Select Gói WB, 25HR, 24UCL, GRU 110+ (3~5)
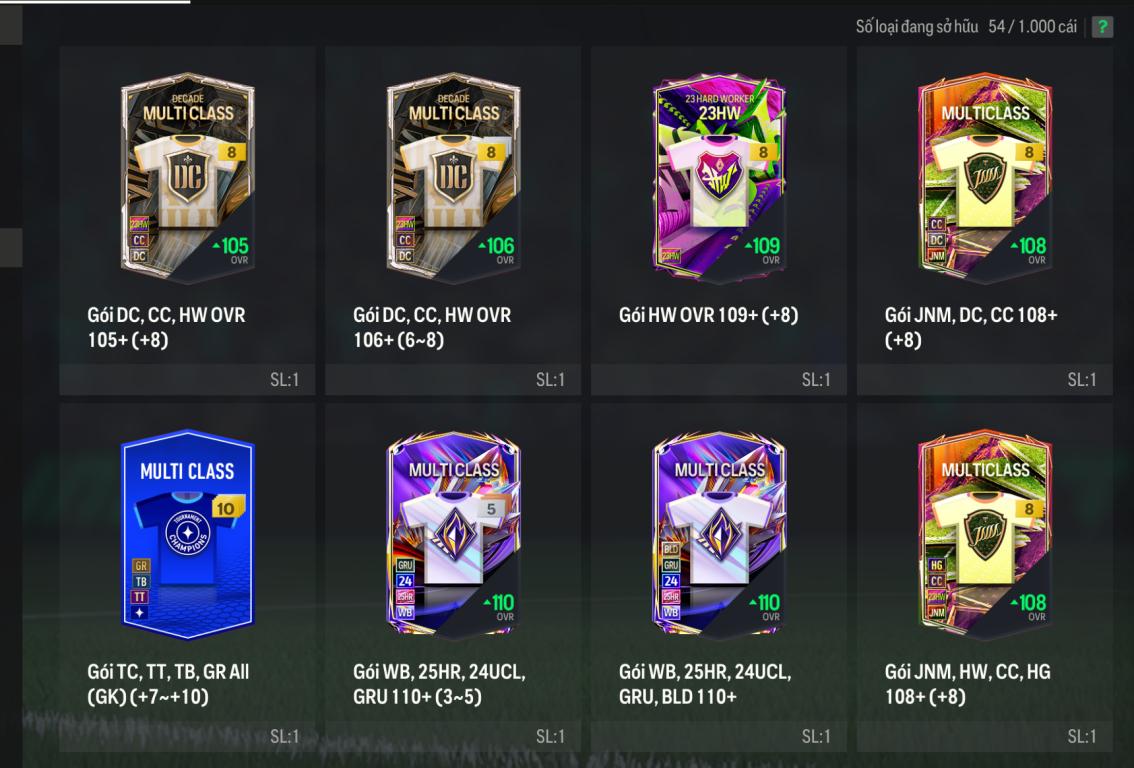This screenshot has height=768, width=1134. coord(439,684)
